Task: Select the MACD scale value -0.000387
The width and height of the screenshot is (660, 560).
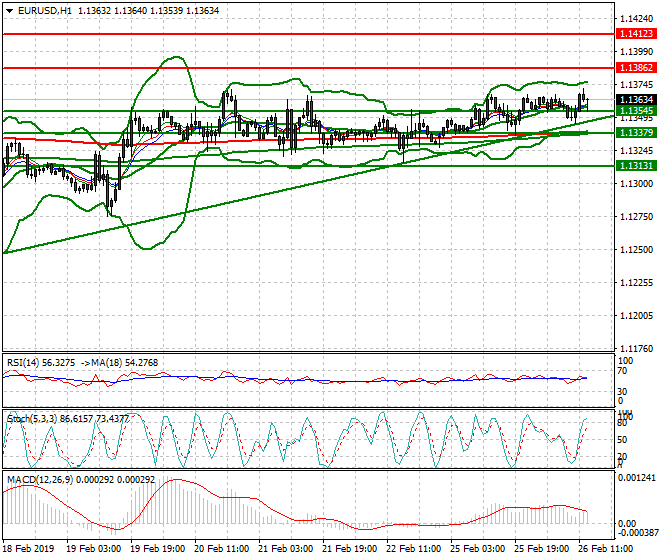Action: coord(637,533)
